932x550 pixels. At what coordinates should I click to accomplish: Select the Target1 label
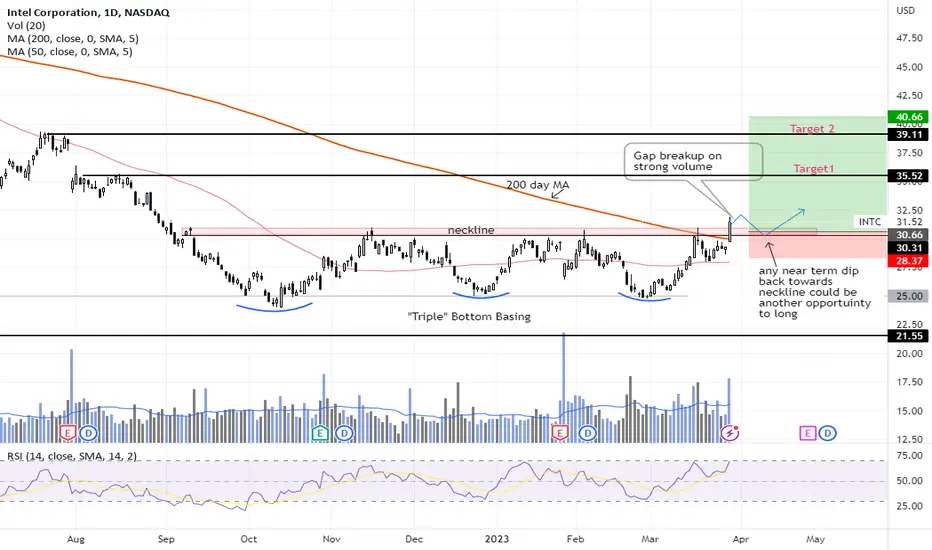coord(814,169)
